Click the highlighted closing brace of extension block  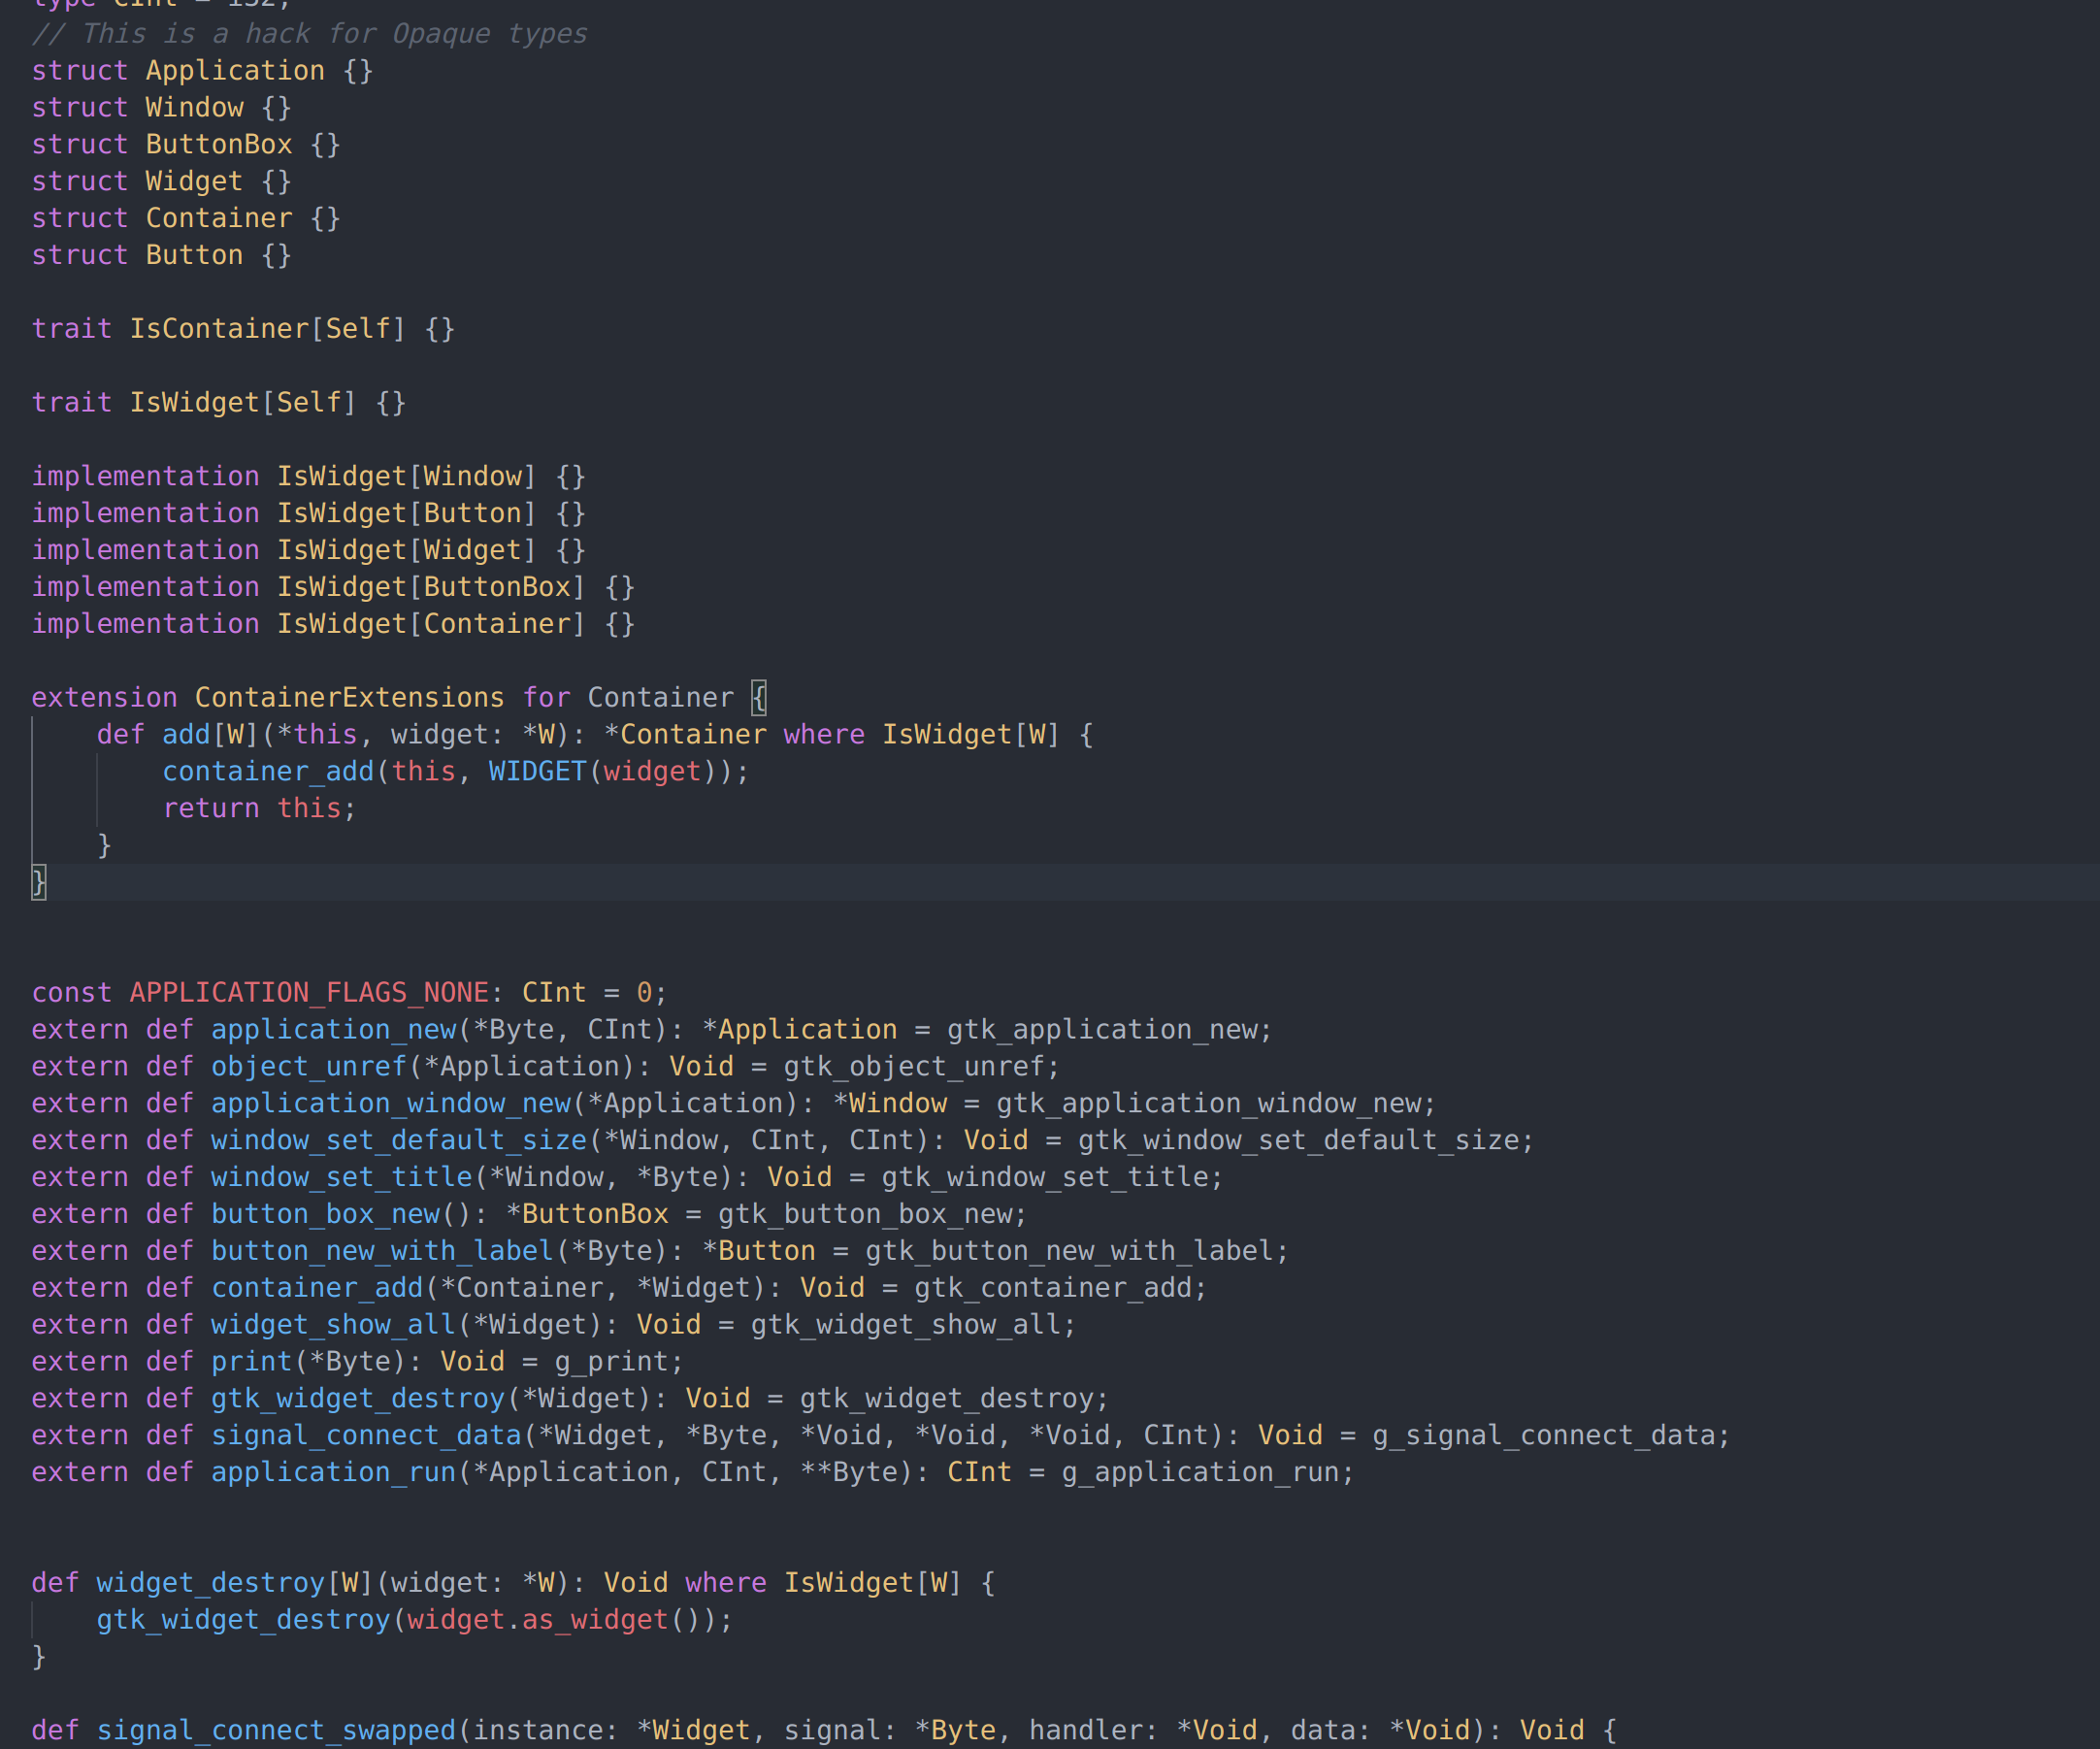point(39,882)
